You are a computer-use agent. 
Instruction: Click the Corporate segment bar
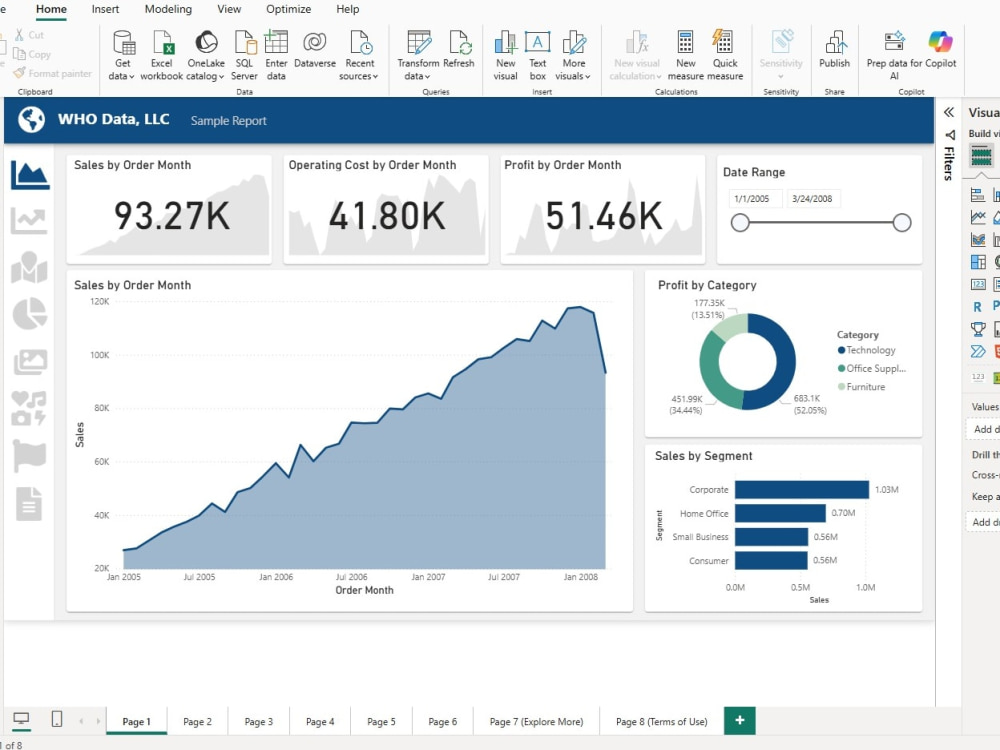(x=802, y=490)
